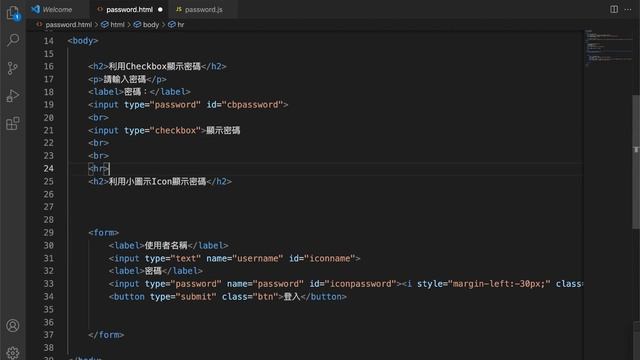Click line number 14
This screenshot has height=360, width=640.
point(49,41)
